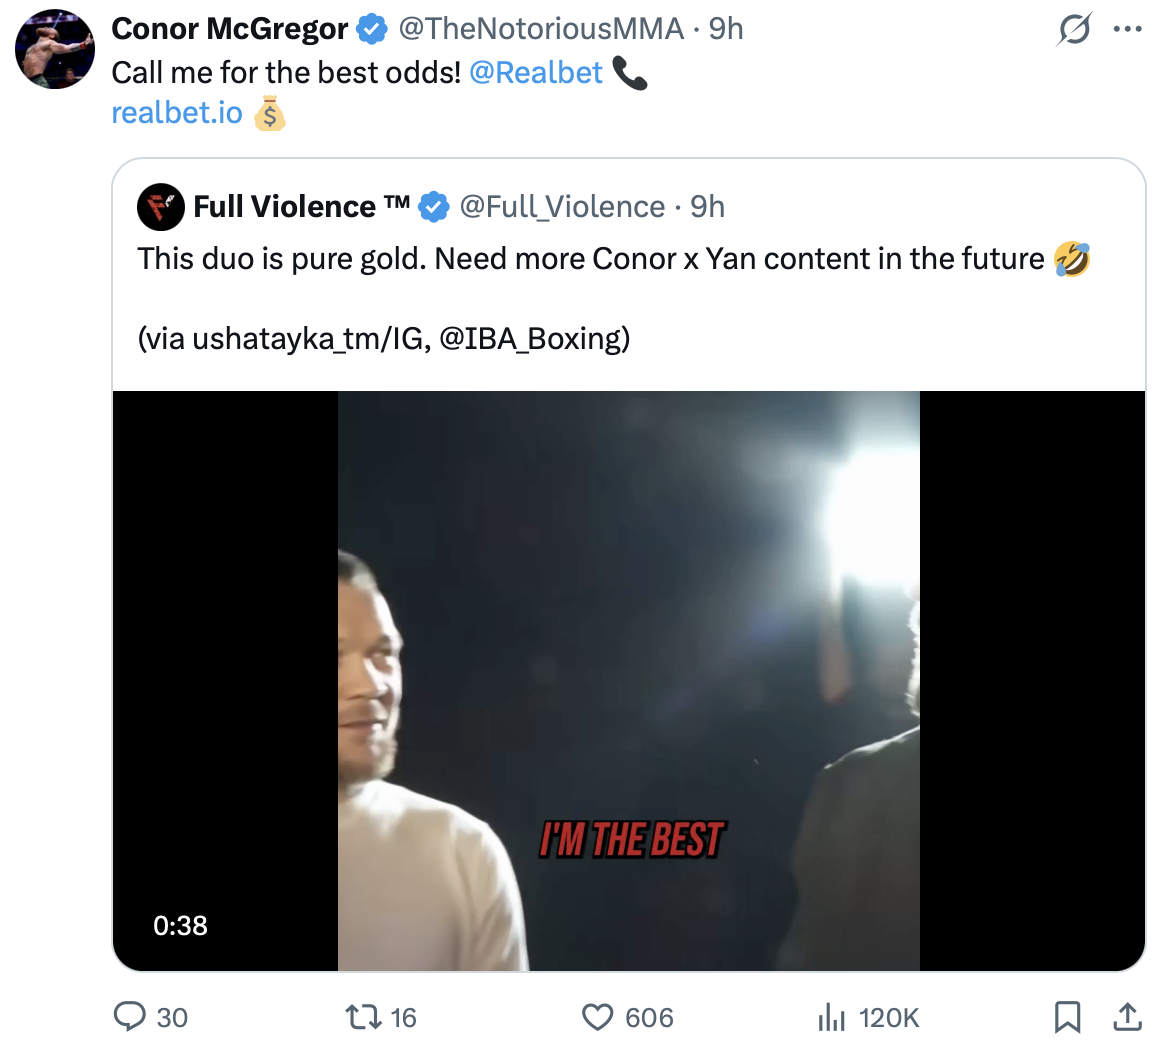Click the quoted tweet's 9h timestamp
The width and height of the screenshot is (1158, 1053).
(x=707, y=207)
